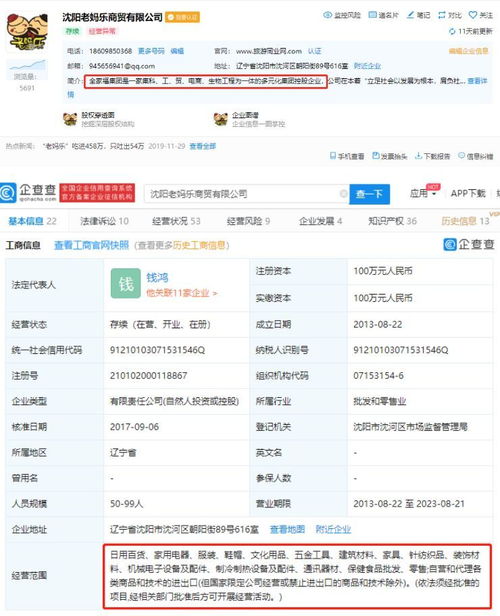Click the 认证 link beside the website
This screenshot has height=616, width=500.
315,51
